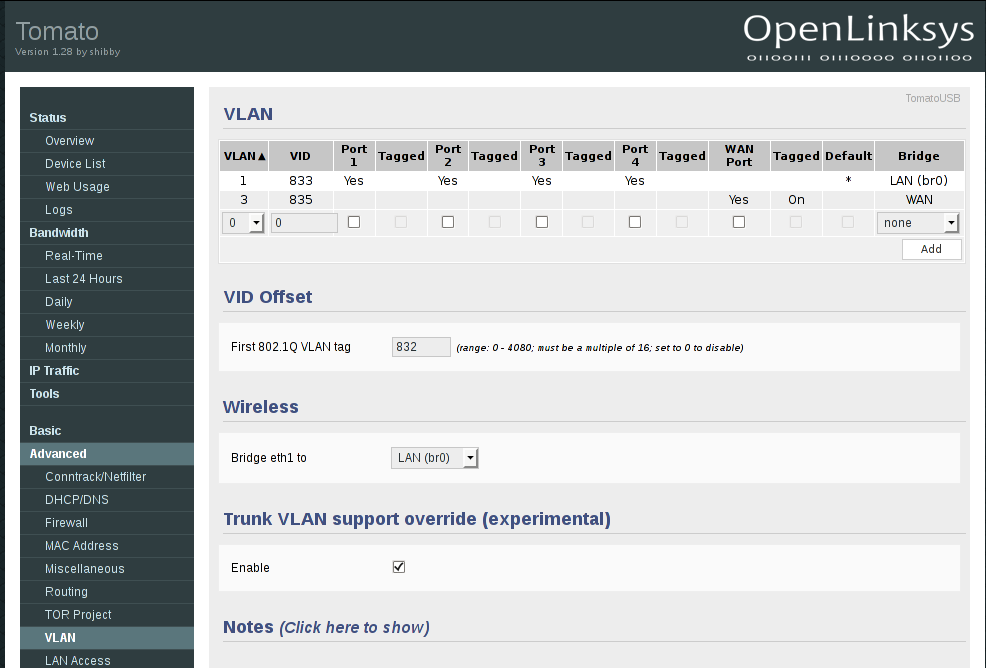View Real-Time bandwidth page
The image size is (986, 668).
pyautogui.click(x=74, y=256)
